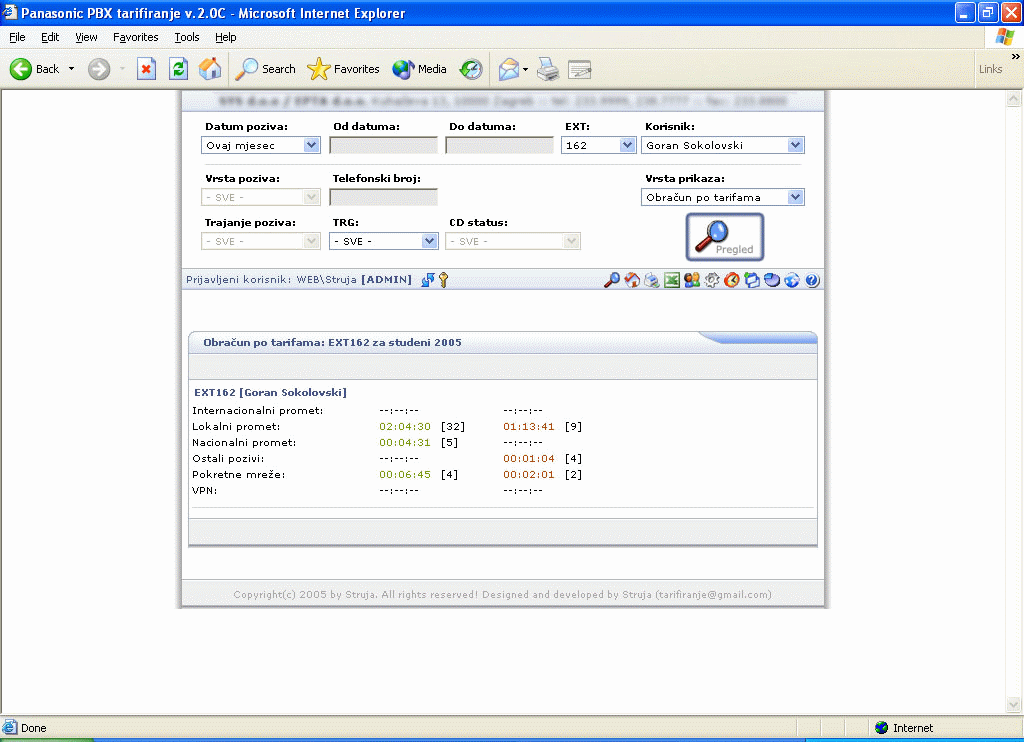Image resolution: width=1024 pixels, height=742 pixels.
Task: Open the Tools menu
Action: pyautogui.click(x=187, y=37)
